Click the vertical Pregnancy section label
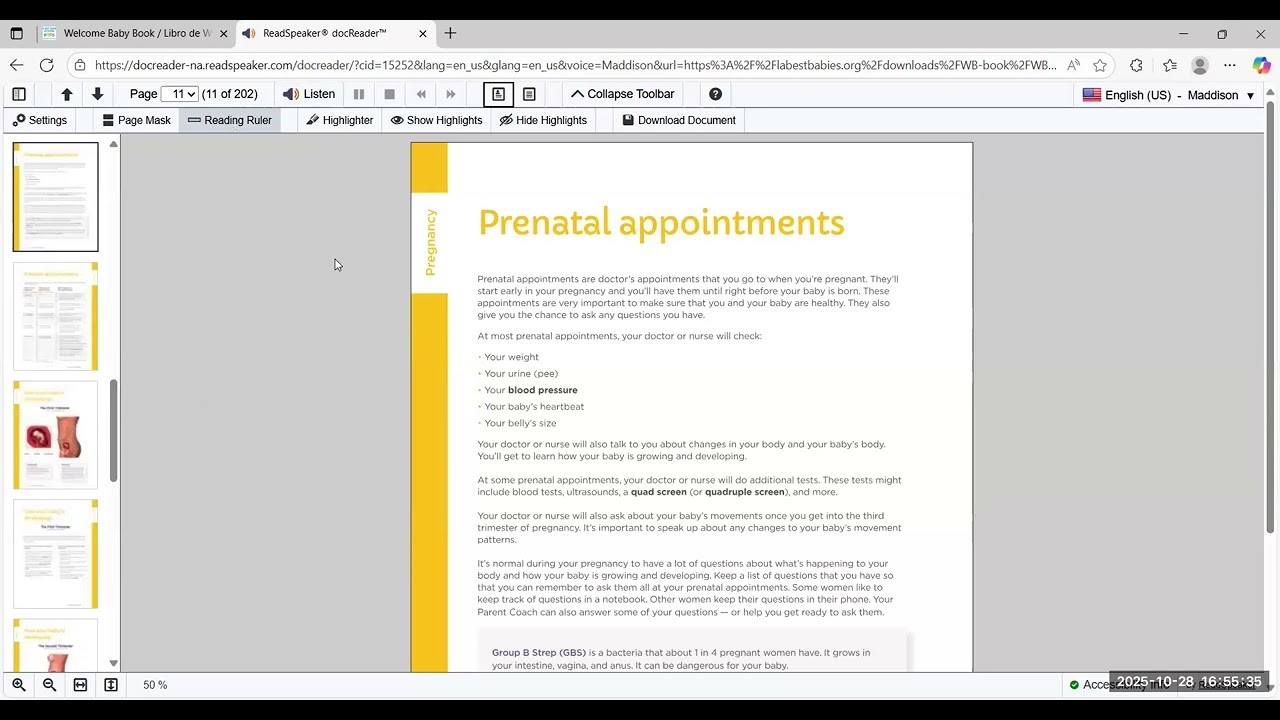 pos(431,242)
